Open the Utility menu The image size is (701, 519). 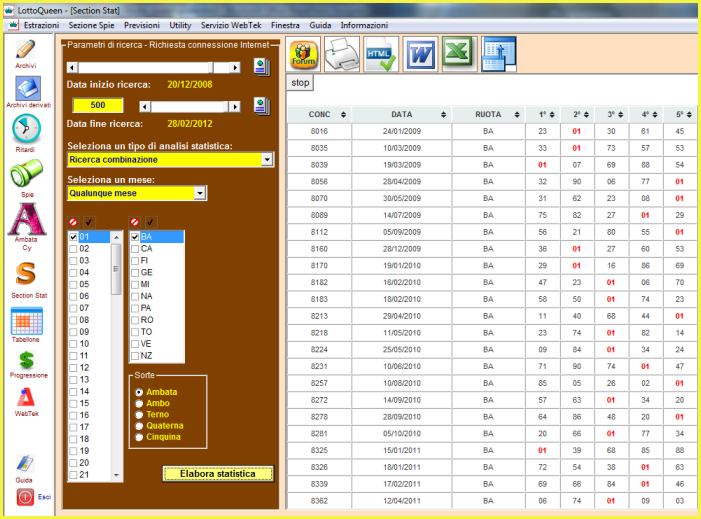click(x=180, y=25)
